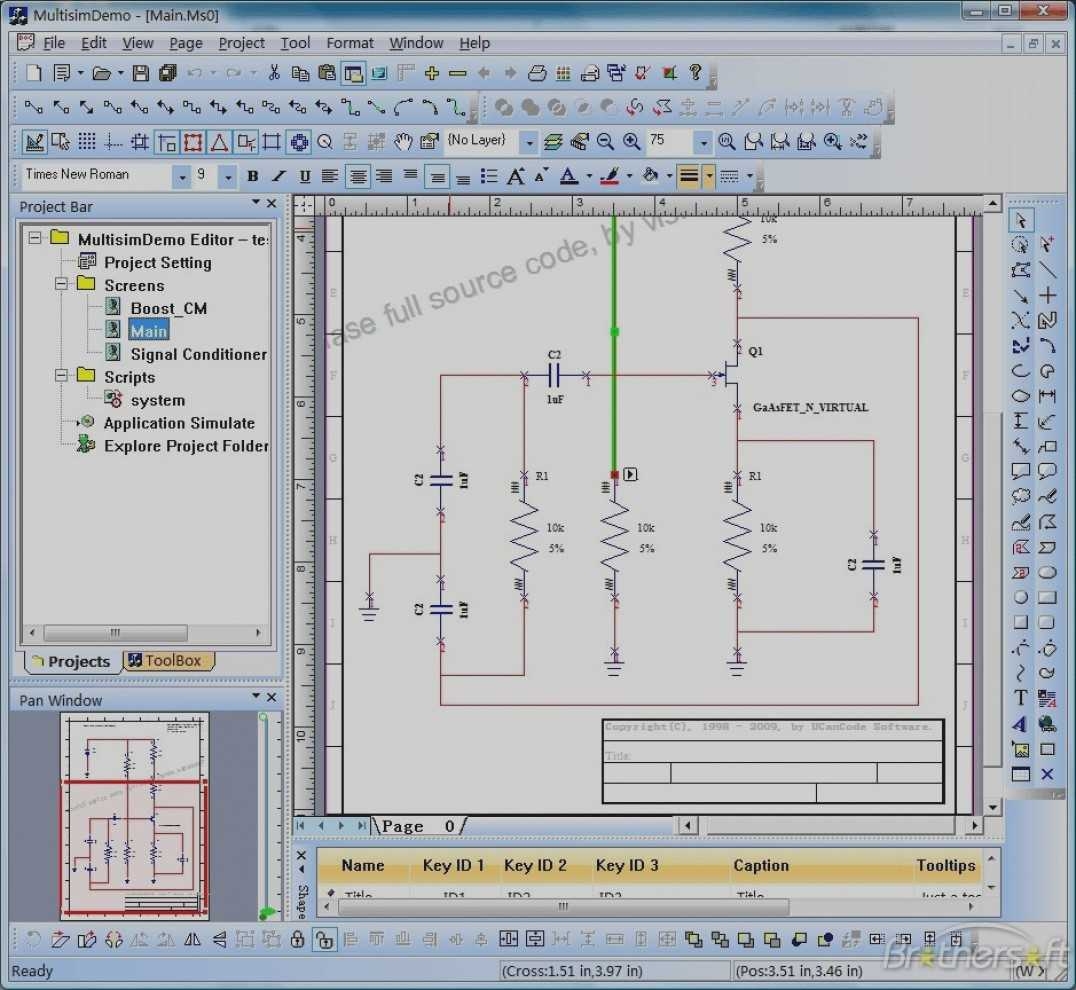This screenshot has width=1076, height=990.
Task: Activate the Zoom In magnifier tool
Action: [x=631, y=141]
